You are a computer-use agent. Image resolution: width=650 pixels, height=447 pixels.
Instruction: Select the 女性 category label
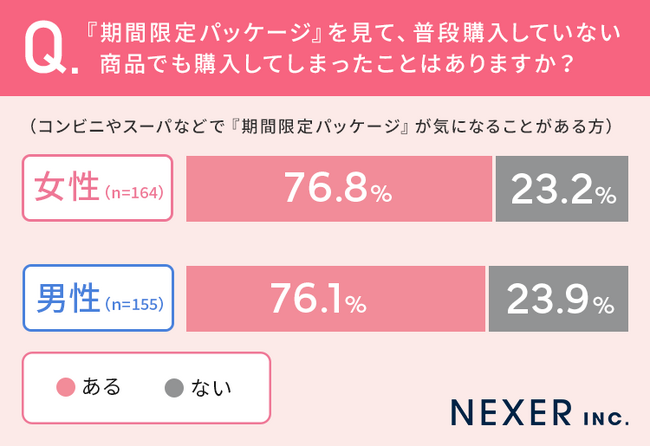point(66,188)
